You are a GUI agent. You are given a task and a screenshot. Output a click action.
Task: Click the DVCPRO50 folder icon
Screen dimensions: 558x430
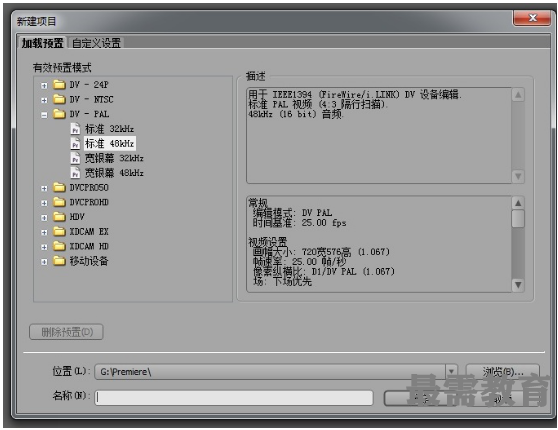pos(59,187)
